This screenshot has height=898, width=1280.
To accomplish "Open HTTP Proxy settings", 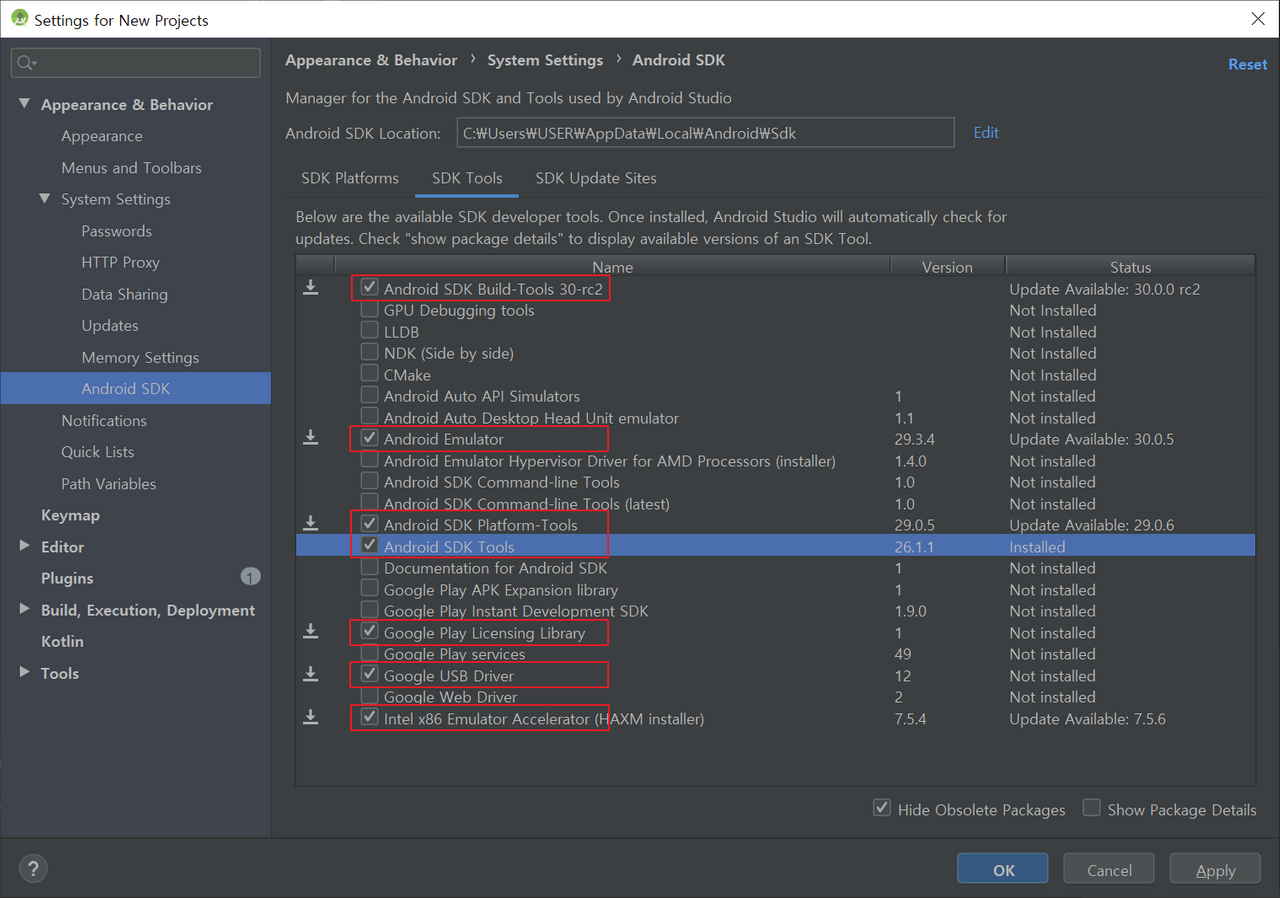I will click(121, 262).
